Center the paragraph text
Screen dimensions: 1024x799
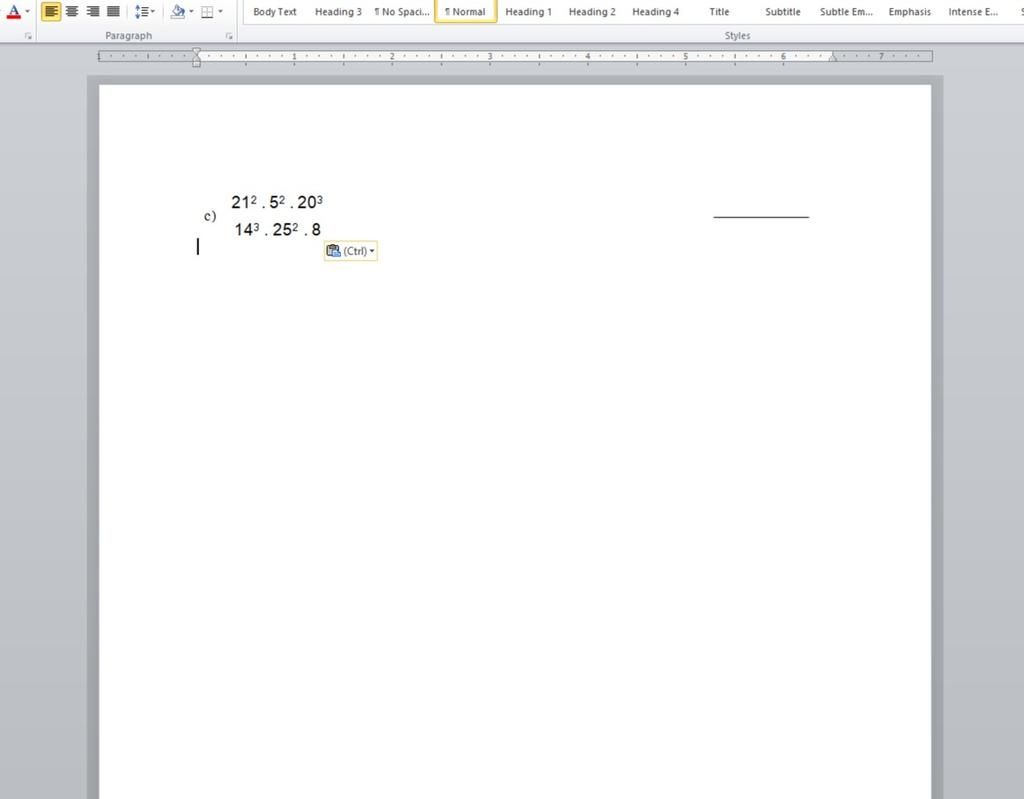[x=72, y=11]
